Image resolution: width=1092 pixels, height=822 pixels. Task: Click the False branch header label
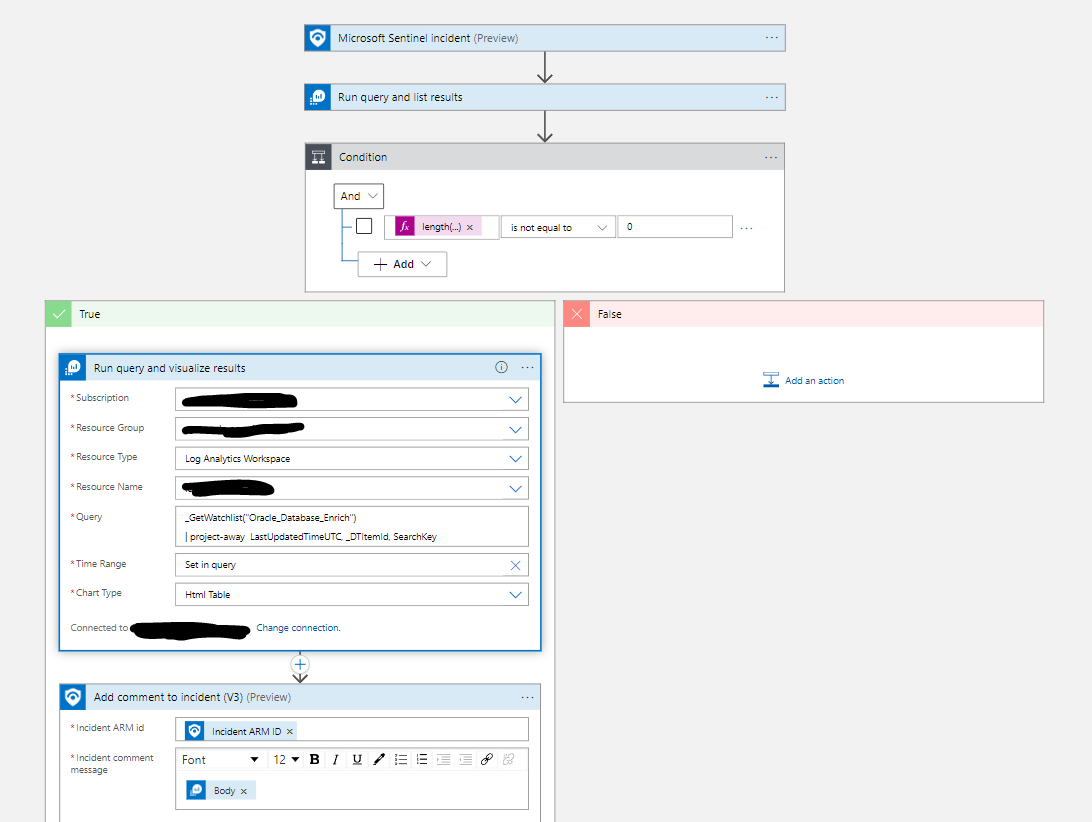609,314
